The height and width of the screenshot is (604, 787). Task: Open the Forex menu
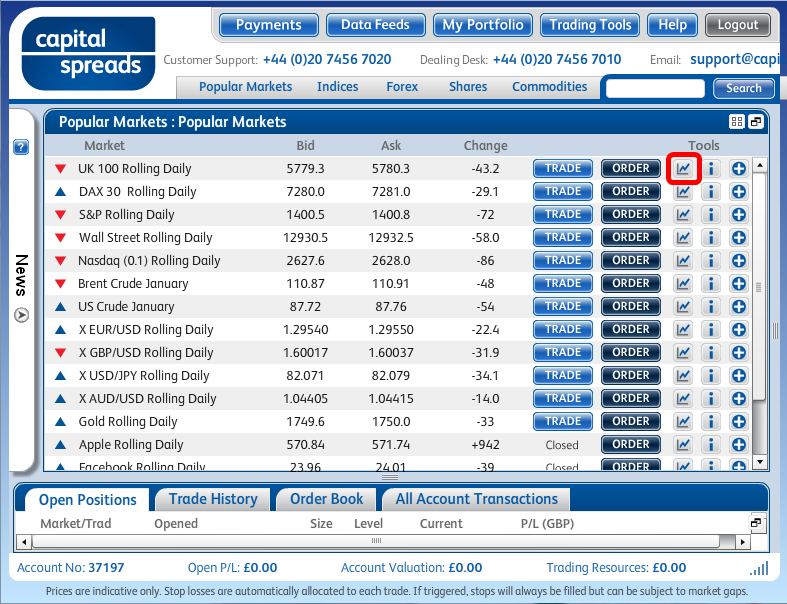coord(402,87)
